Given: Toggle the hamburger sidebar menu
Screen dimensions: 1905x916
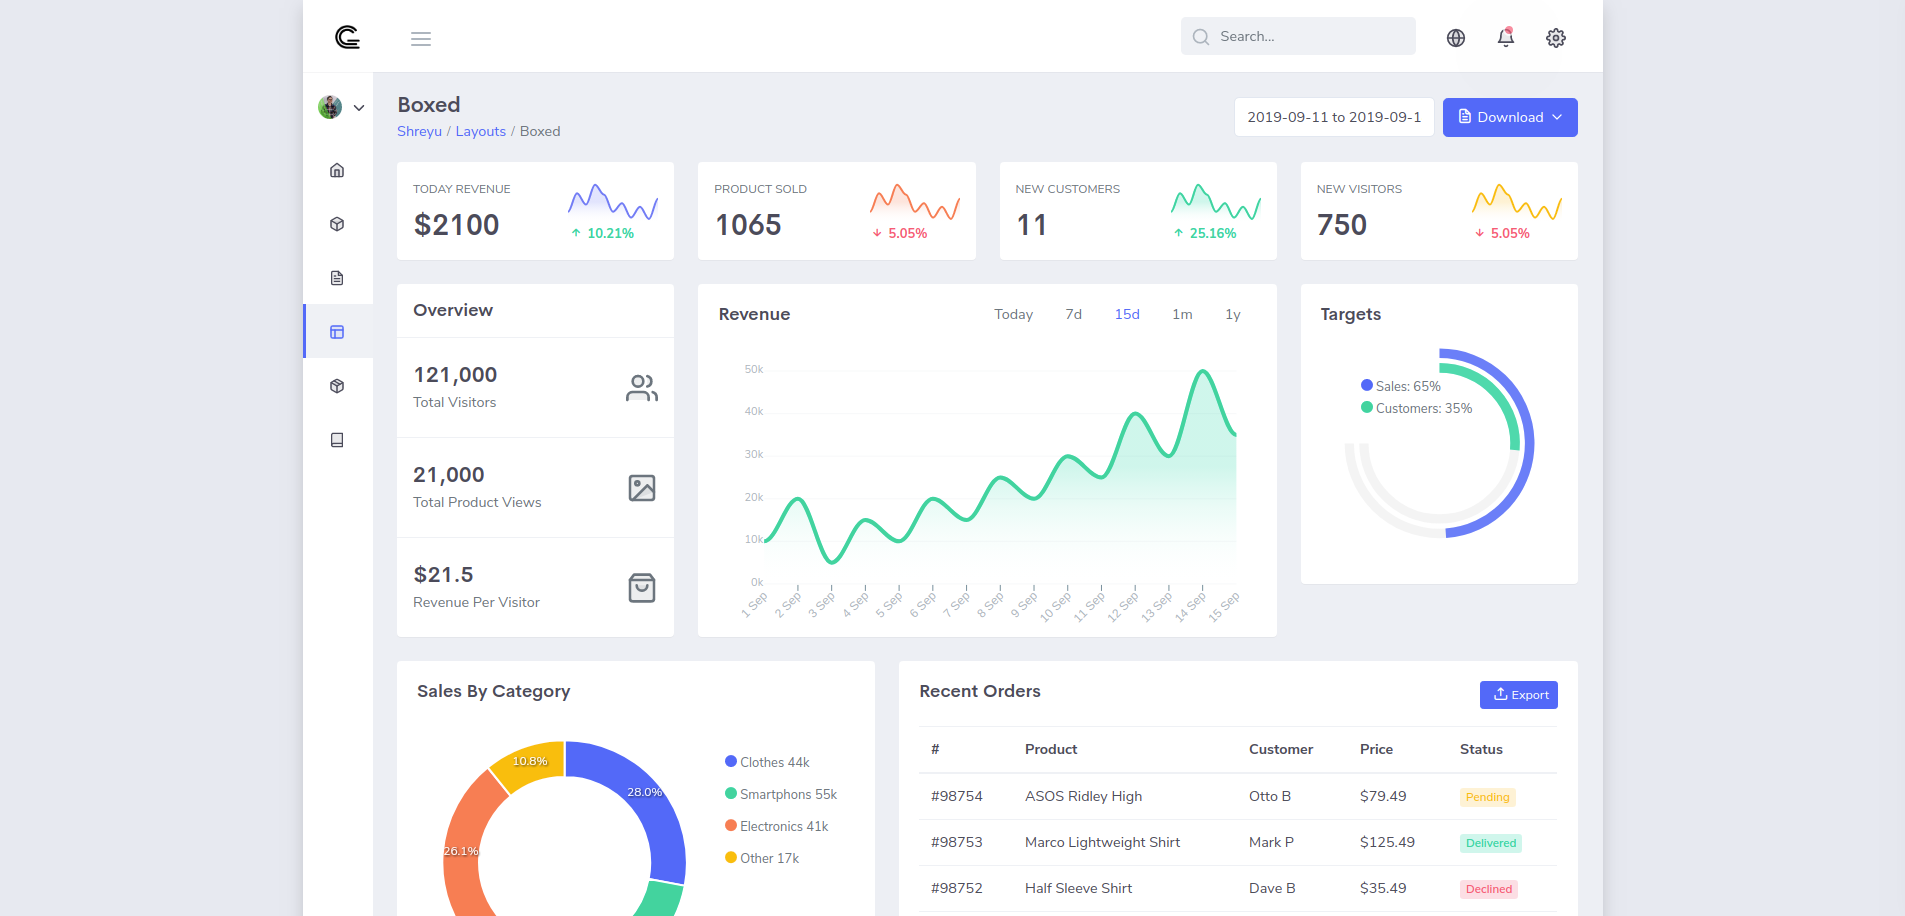Looking at the screenshot, I should point(421,39).
